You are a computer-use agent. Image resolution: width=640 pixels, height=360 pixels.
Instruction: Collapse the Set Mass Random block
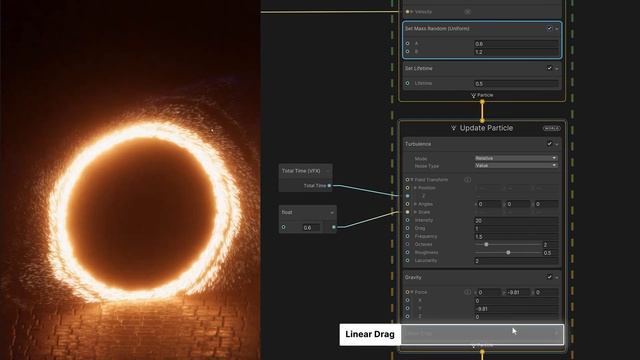(557, 29)
